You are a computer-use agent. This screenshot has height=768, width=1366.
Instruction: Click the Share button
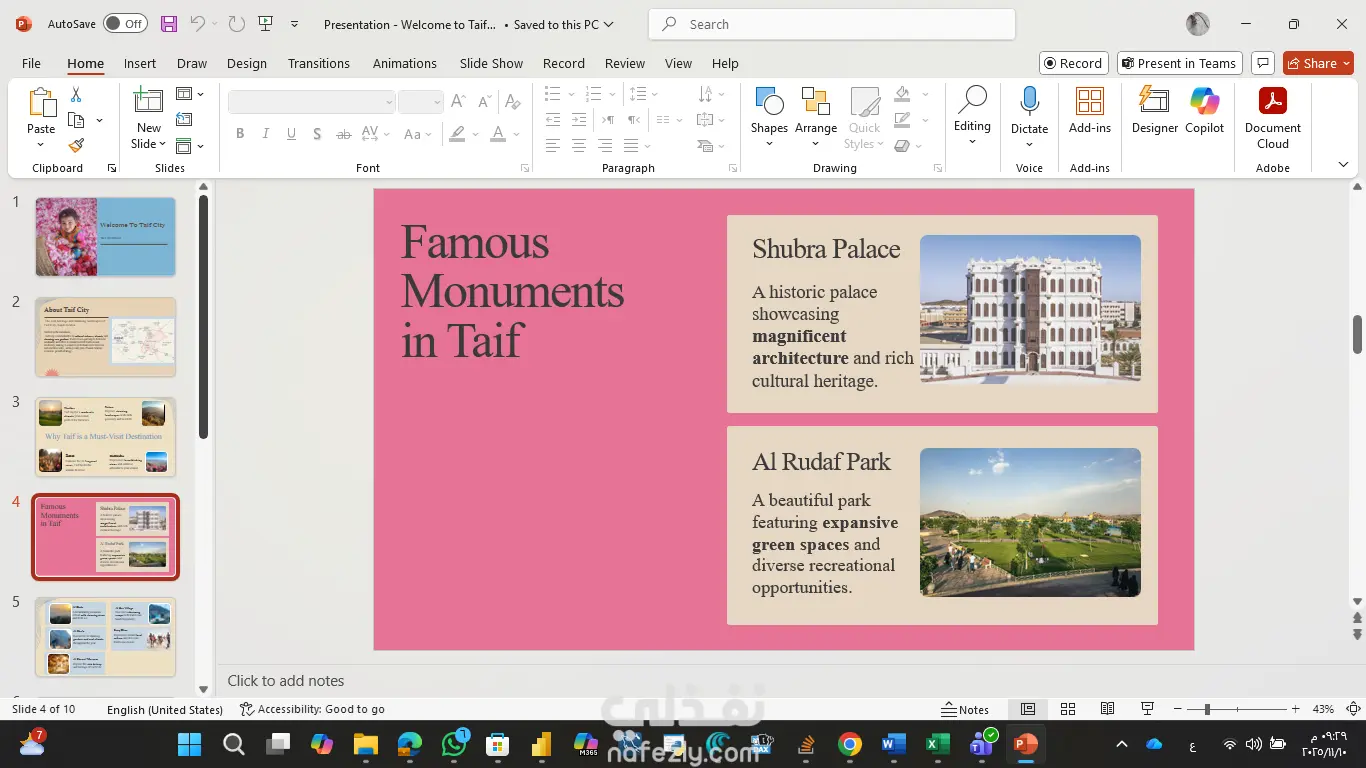pyautogui.click(x=1317, y=63)
